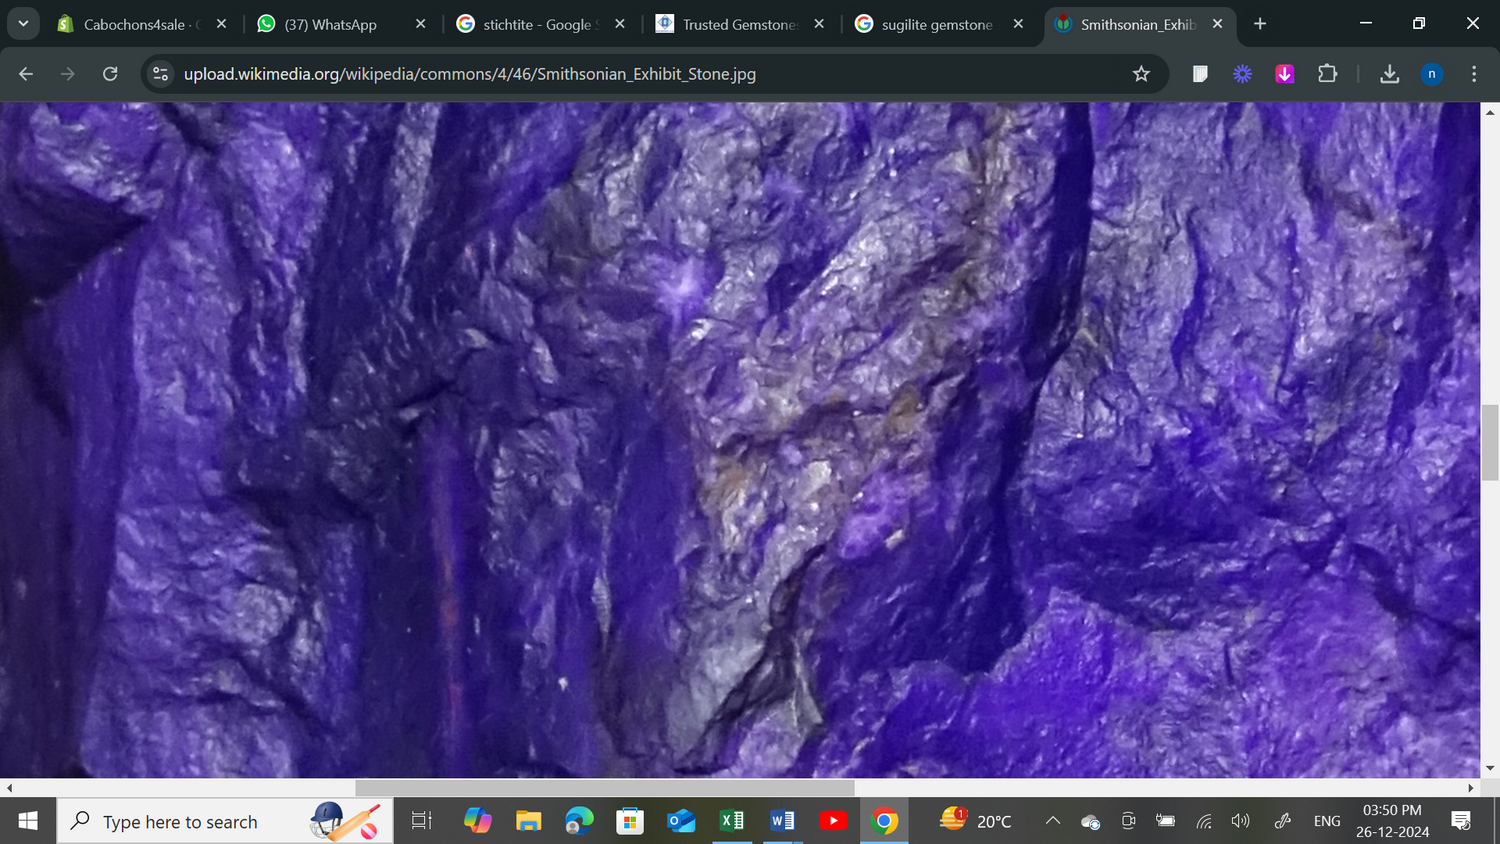
Task: Close the Cabochons4sale tab
Action: tap(221, 24)
